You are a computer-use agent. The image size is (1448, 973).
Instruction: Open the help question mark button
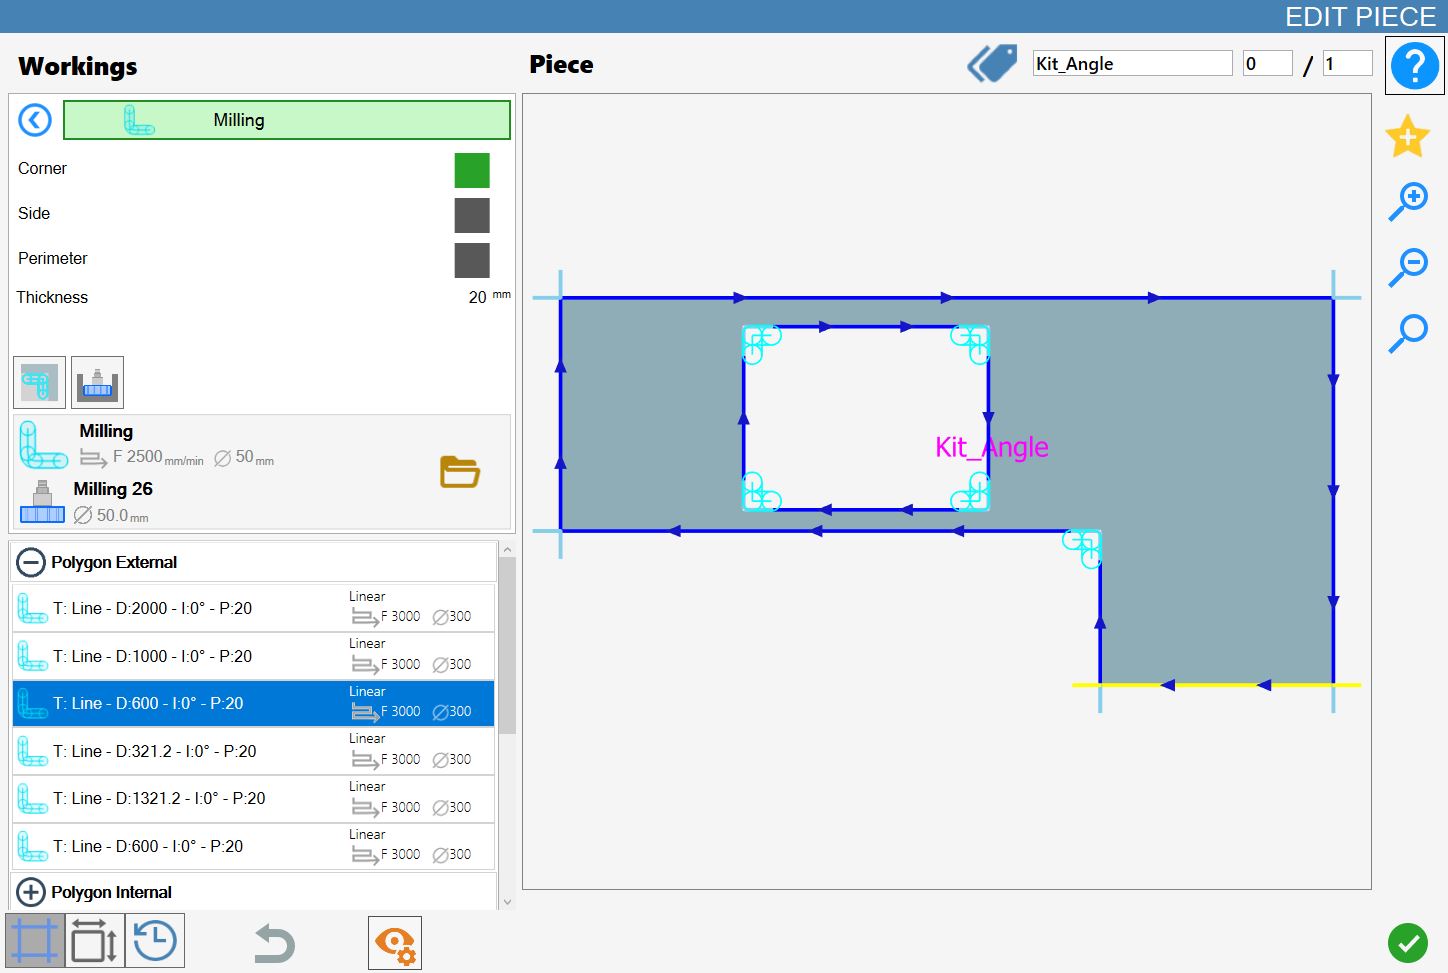[1414, 66]
